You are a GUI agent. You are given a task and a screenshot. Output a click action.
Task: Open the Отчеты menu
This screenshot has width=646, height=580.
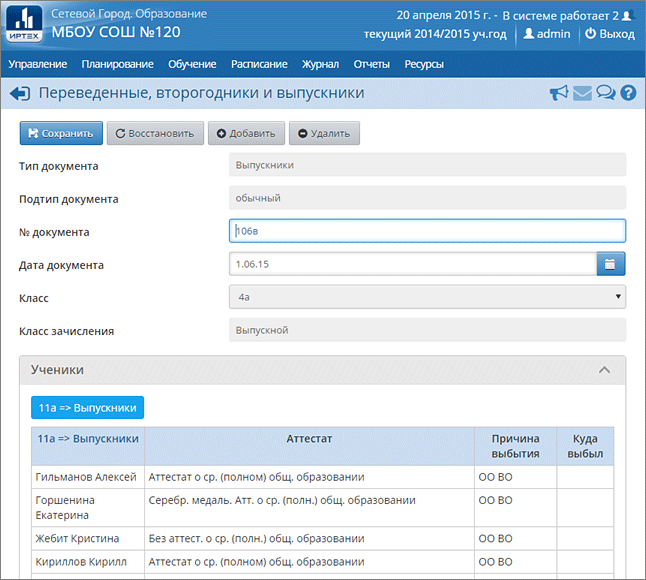pyautogui.click(x=372, y=64)
